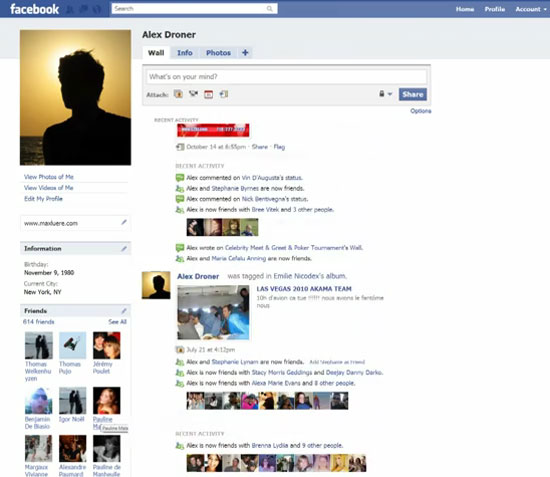
Task: Open the Options link below the composer
Action: pyautogui.click(x=421, y=111)
